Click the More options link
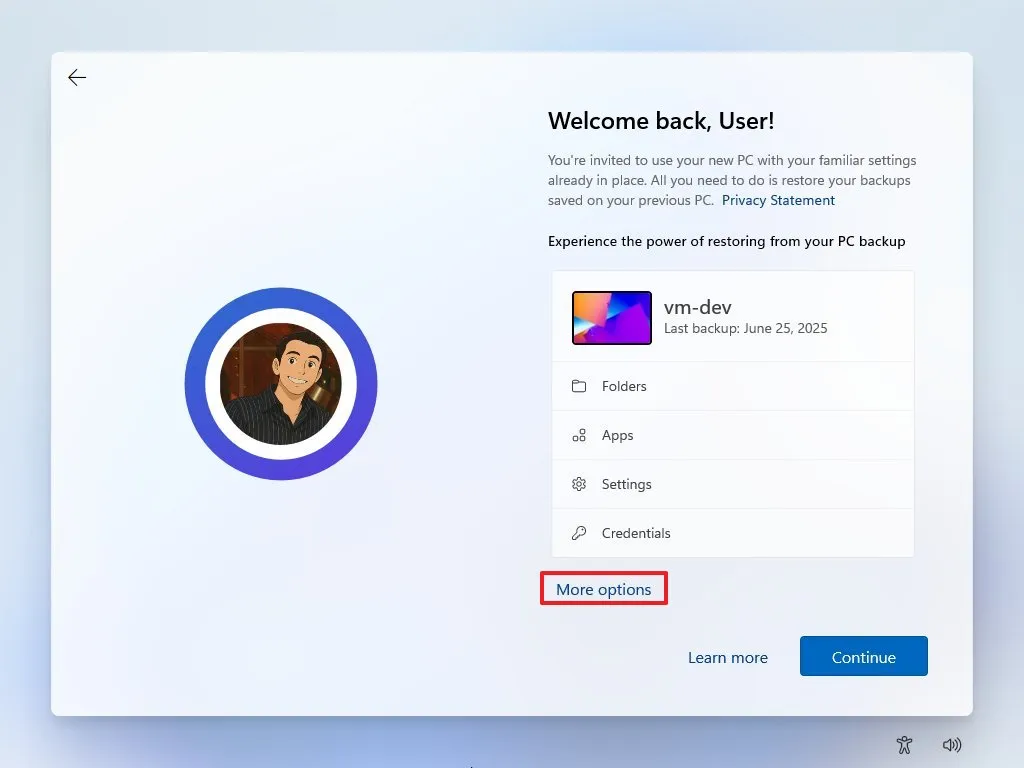1024x768 pixels. (604, 590)
